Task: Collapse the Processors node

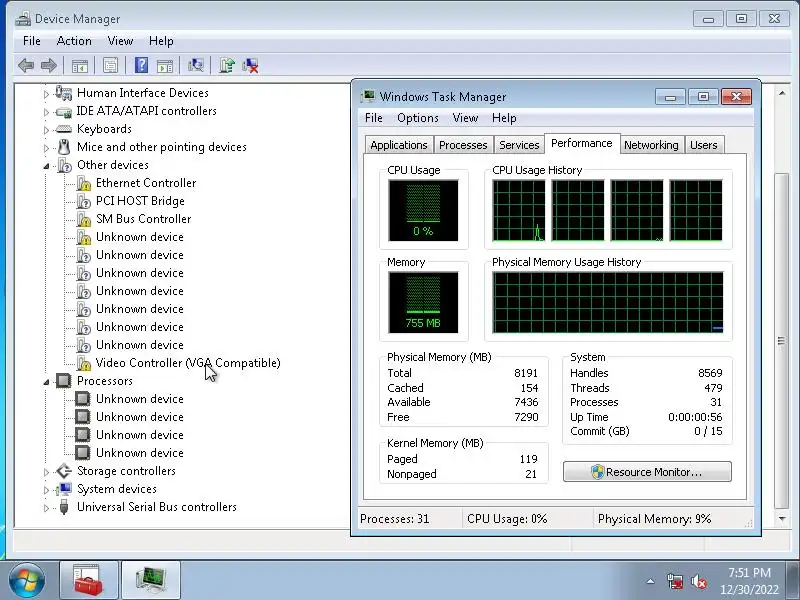Action: (46, 382)
